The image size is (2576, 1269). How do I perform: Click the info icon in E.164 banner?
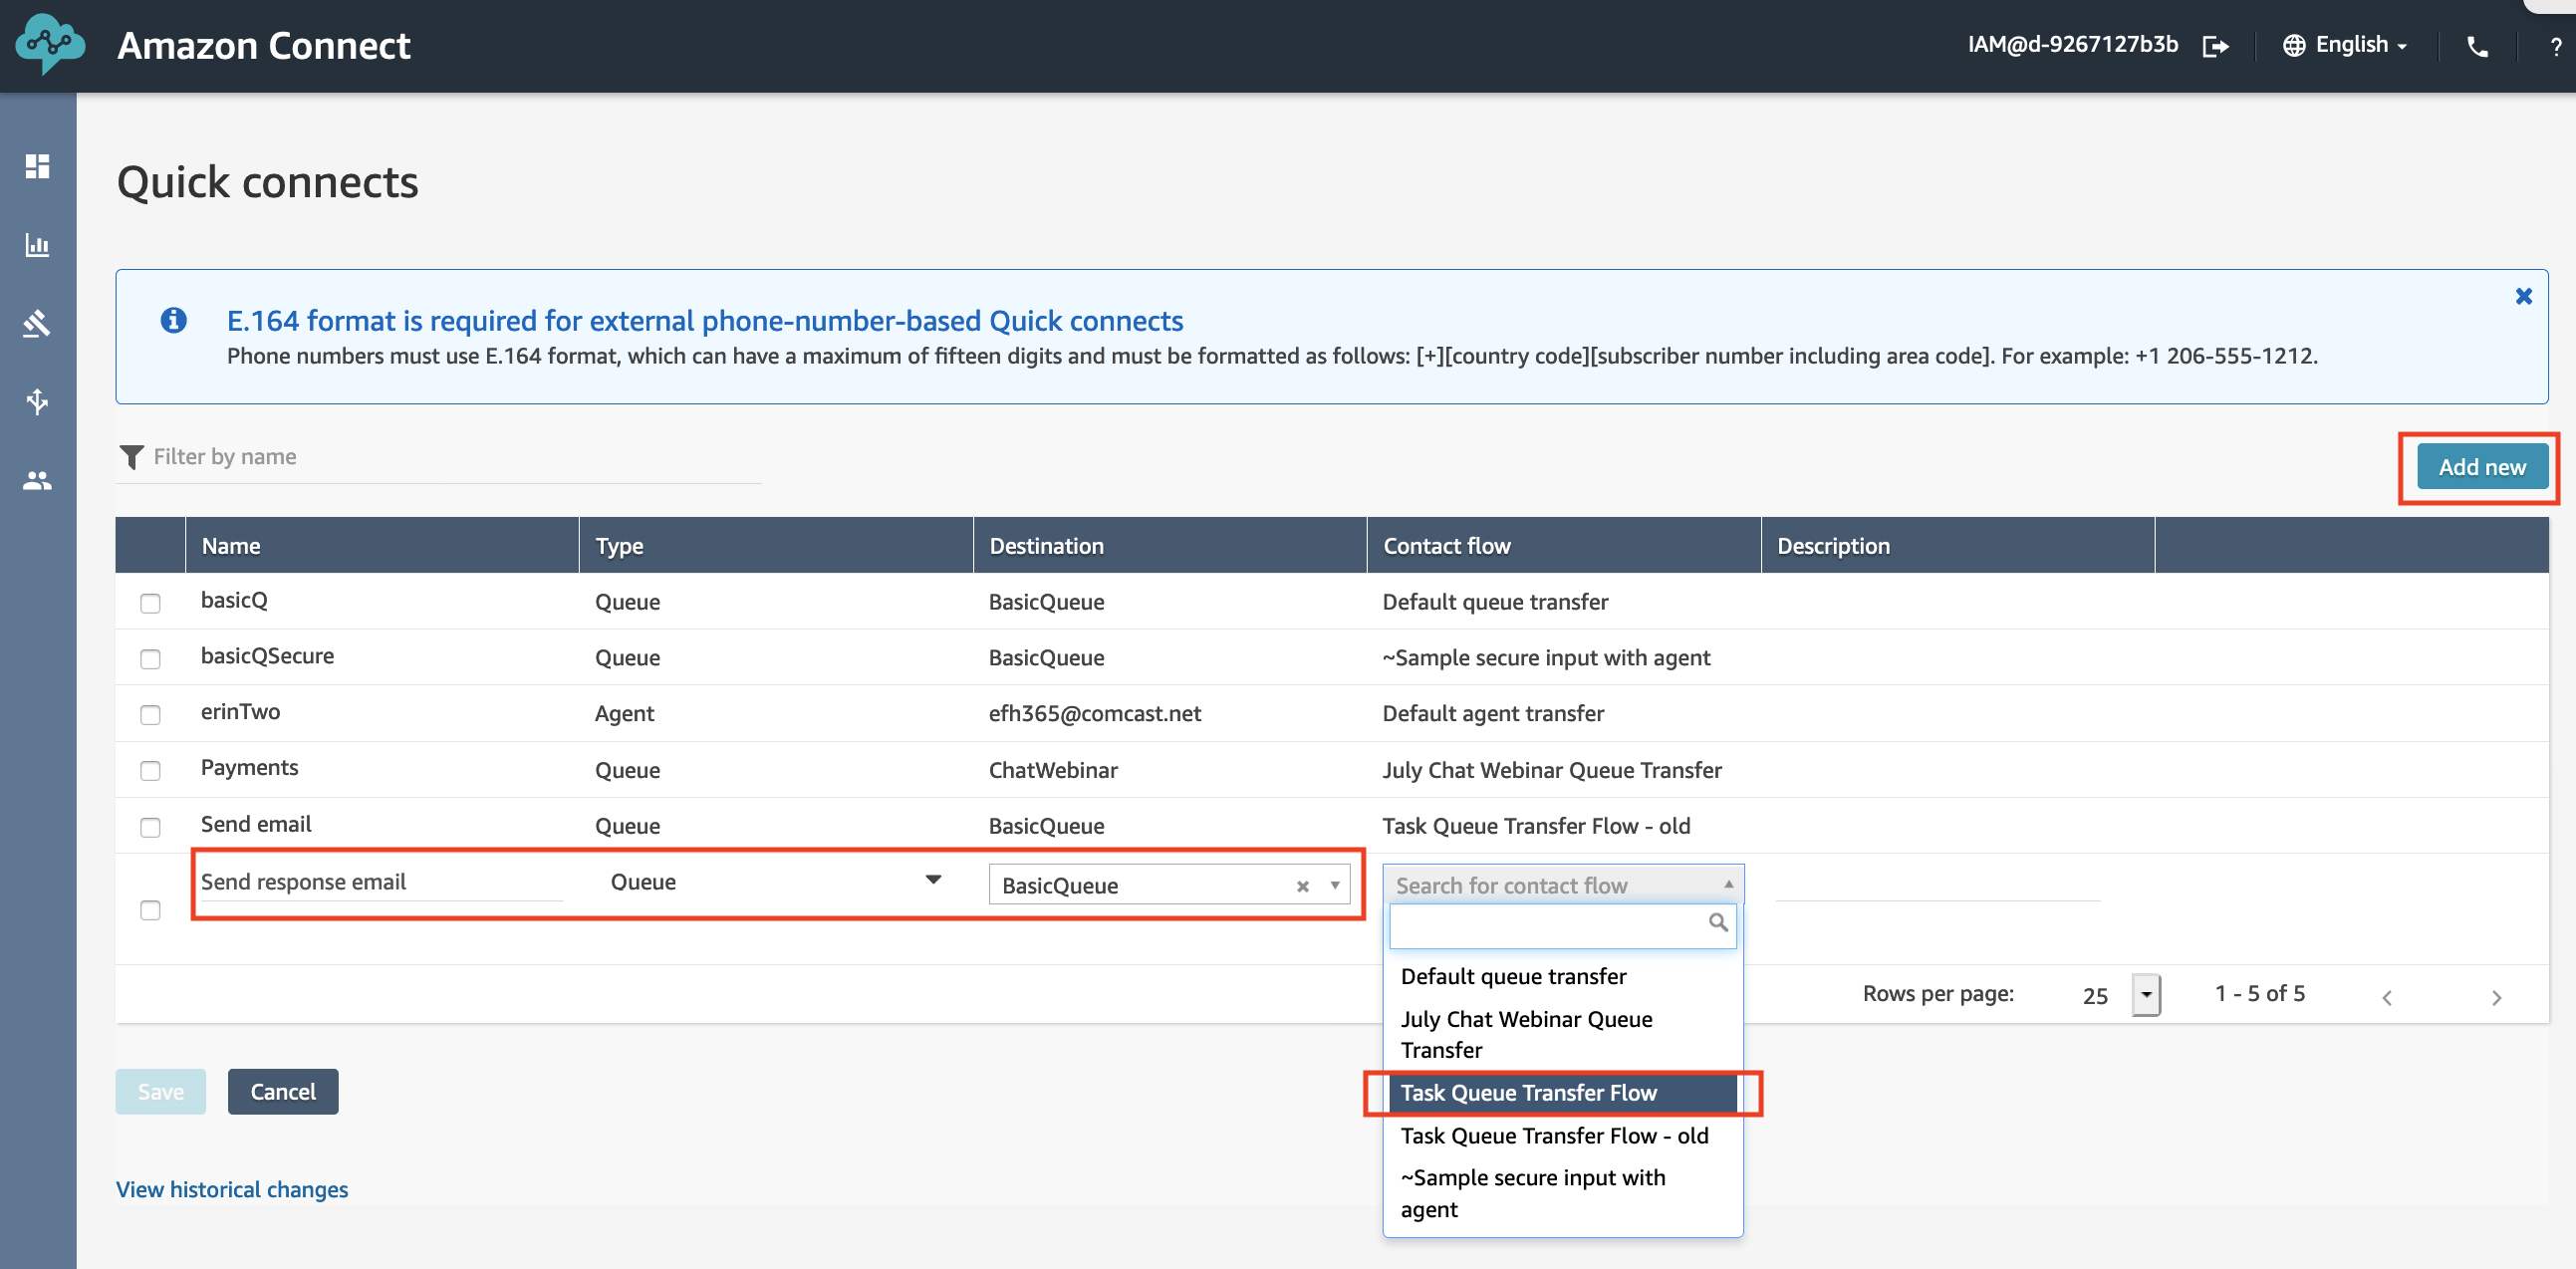coord(173,320)
